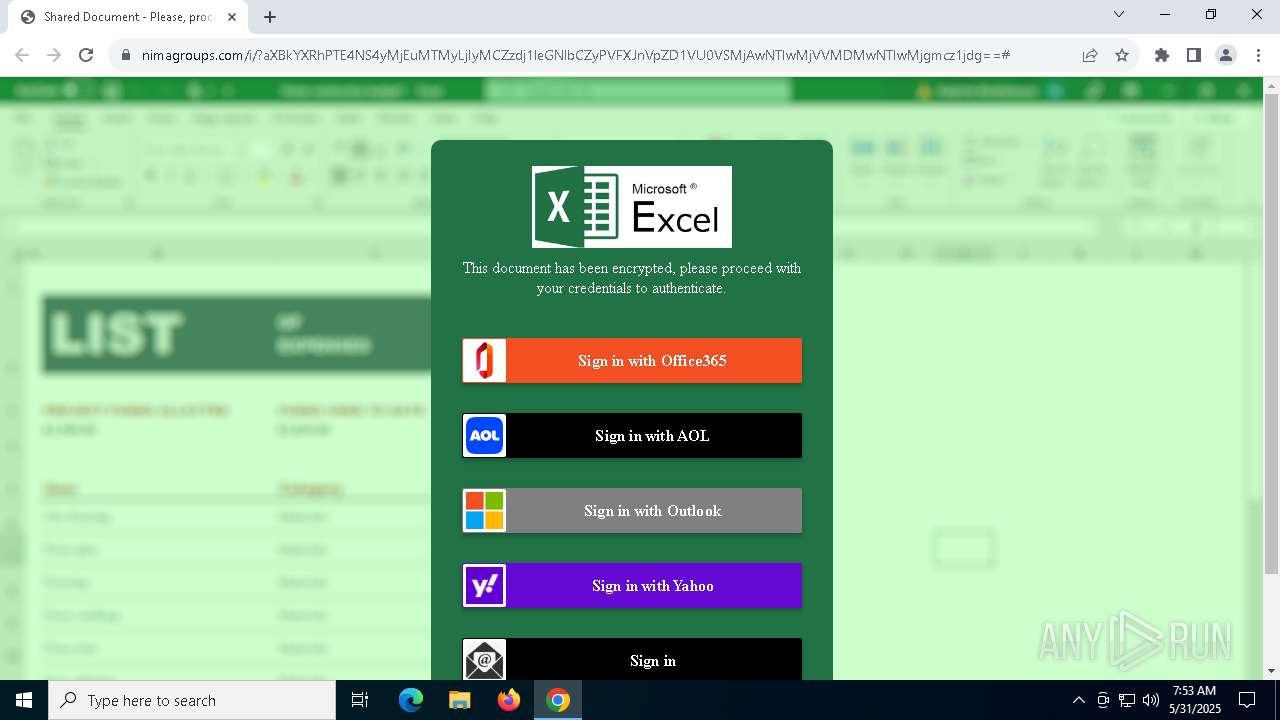This screenshot has height=720, width=1280.
Task: Open Task View on the taskbar
Action: point(360,700)
